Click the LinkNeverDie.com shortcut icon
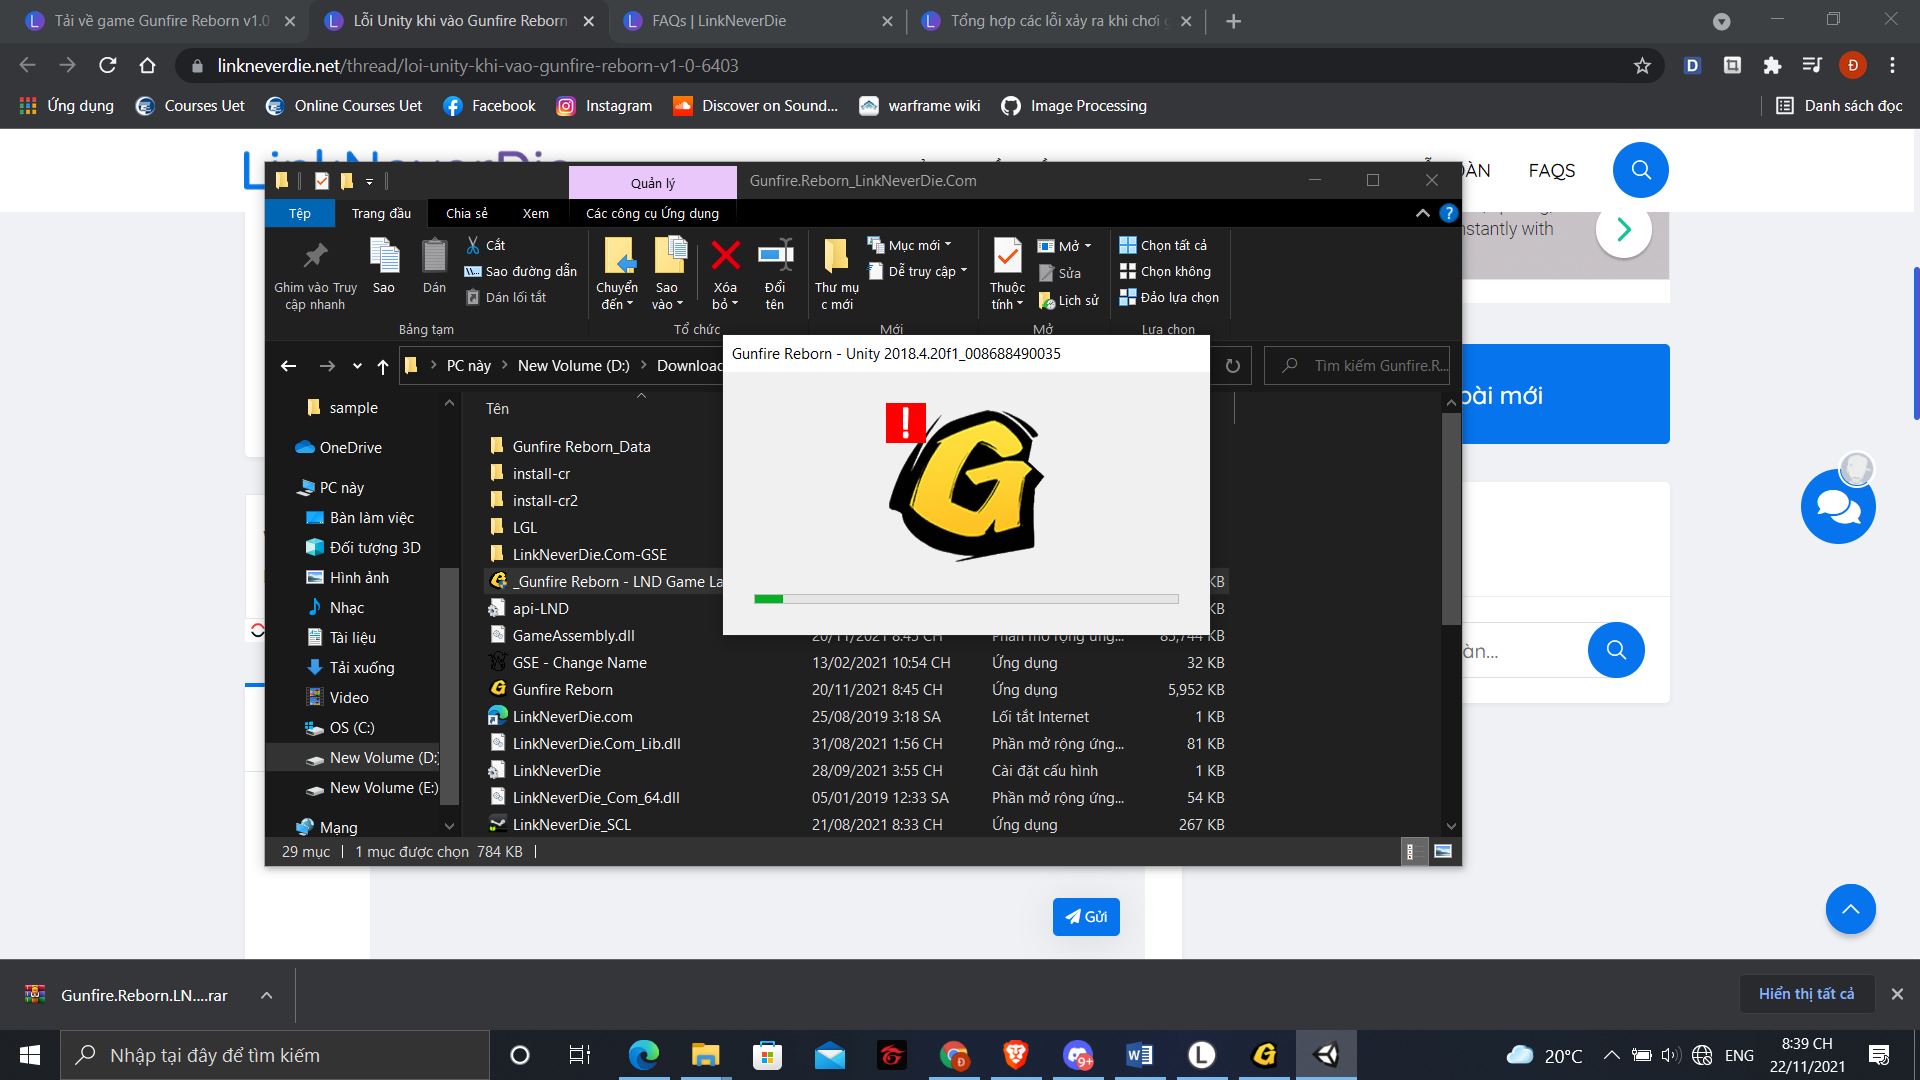The image size is (1920, 1080). (x=572, y=716)
